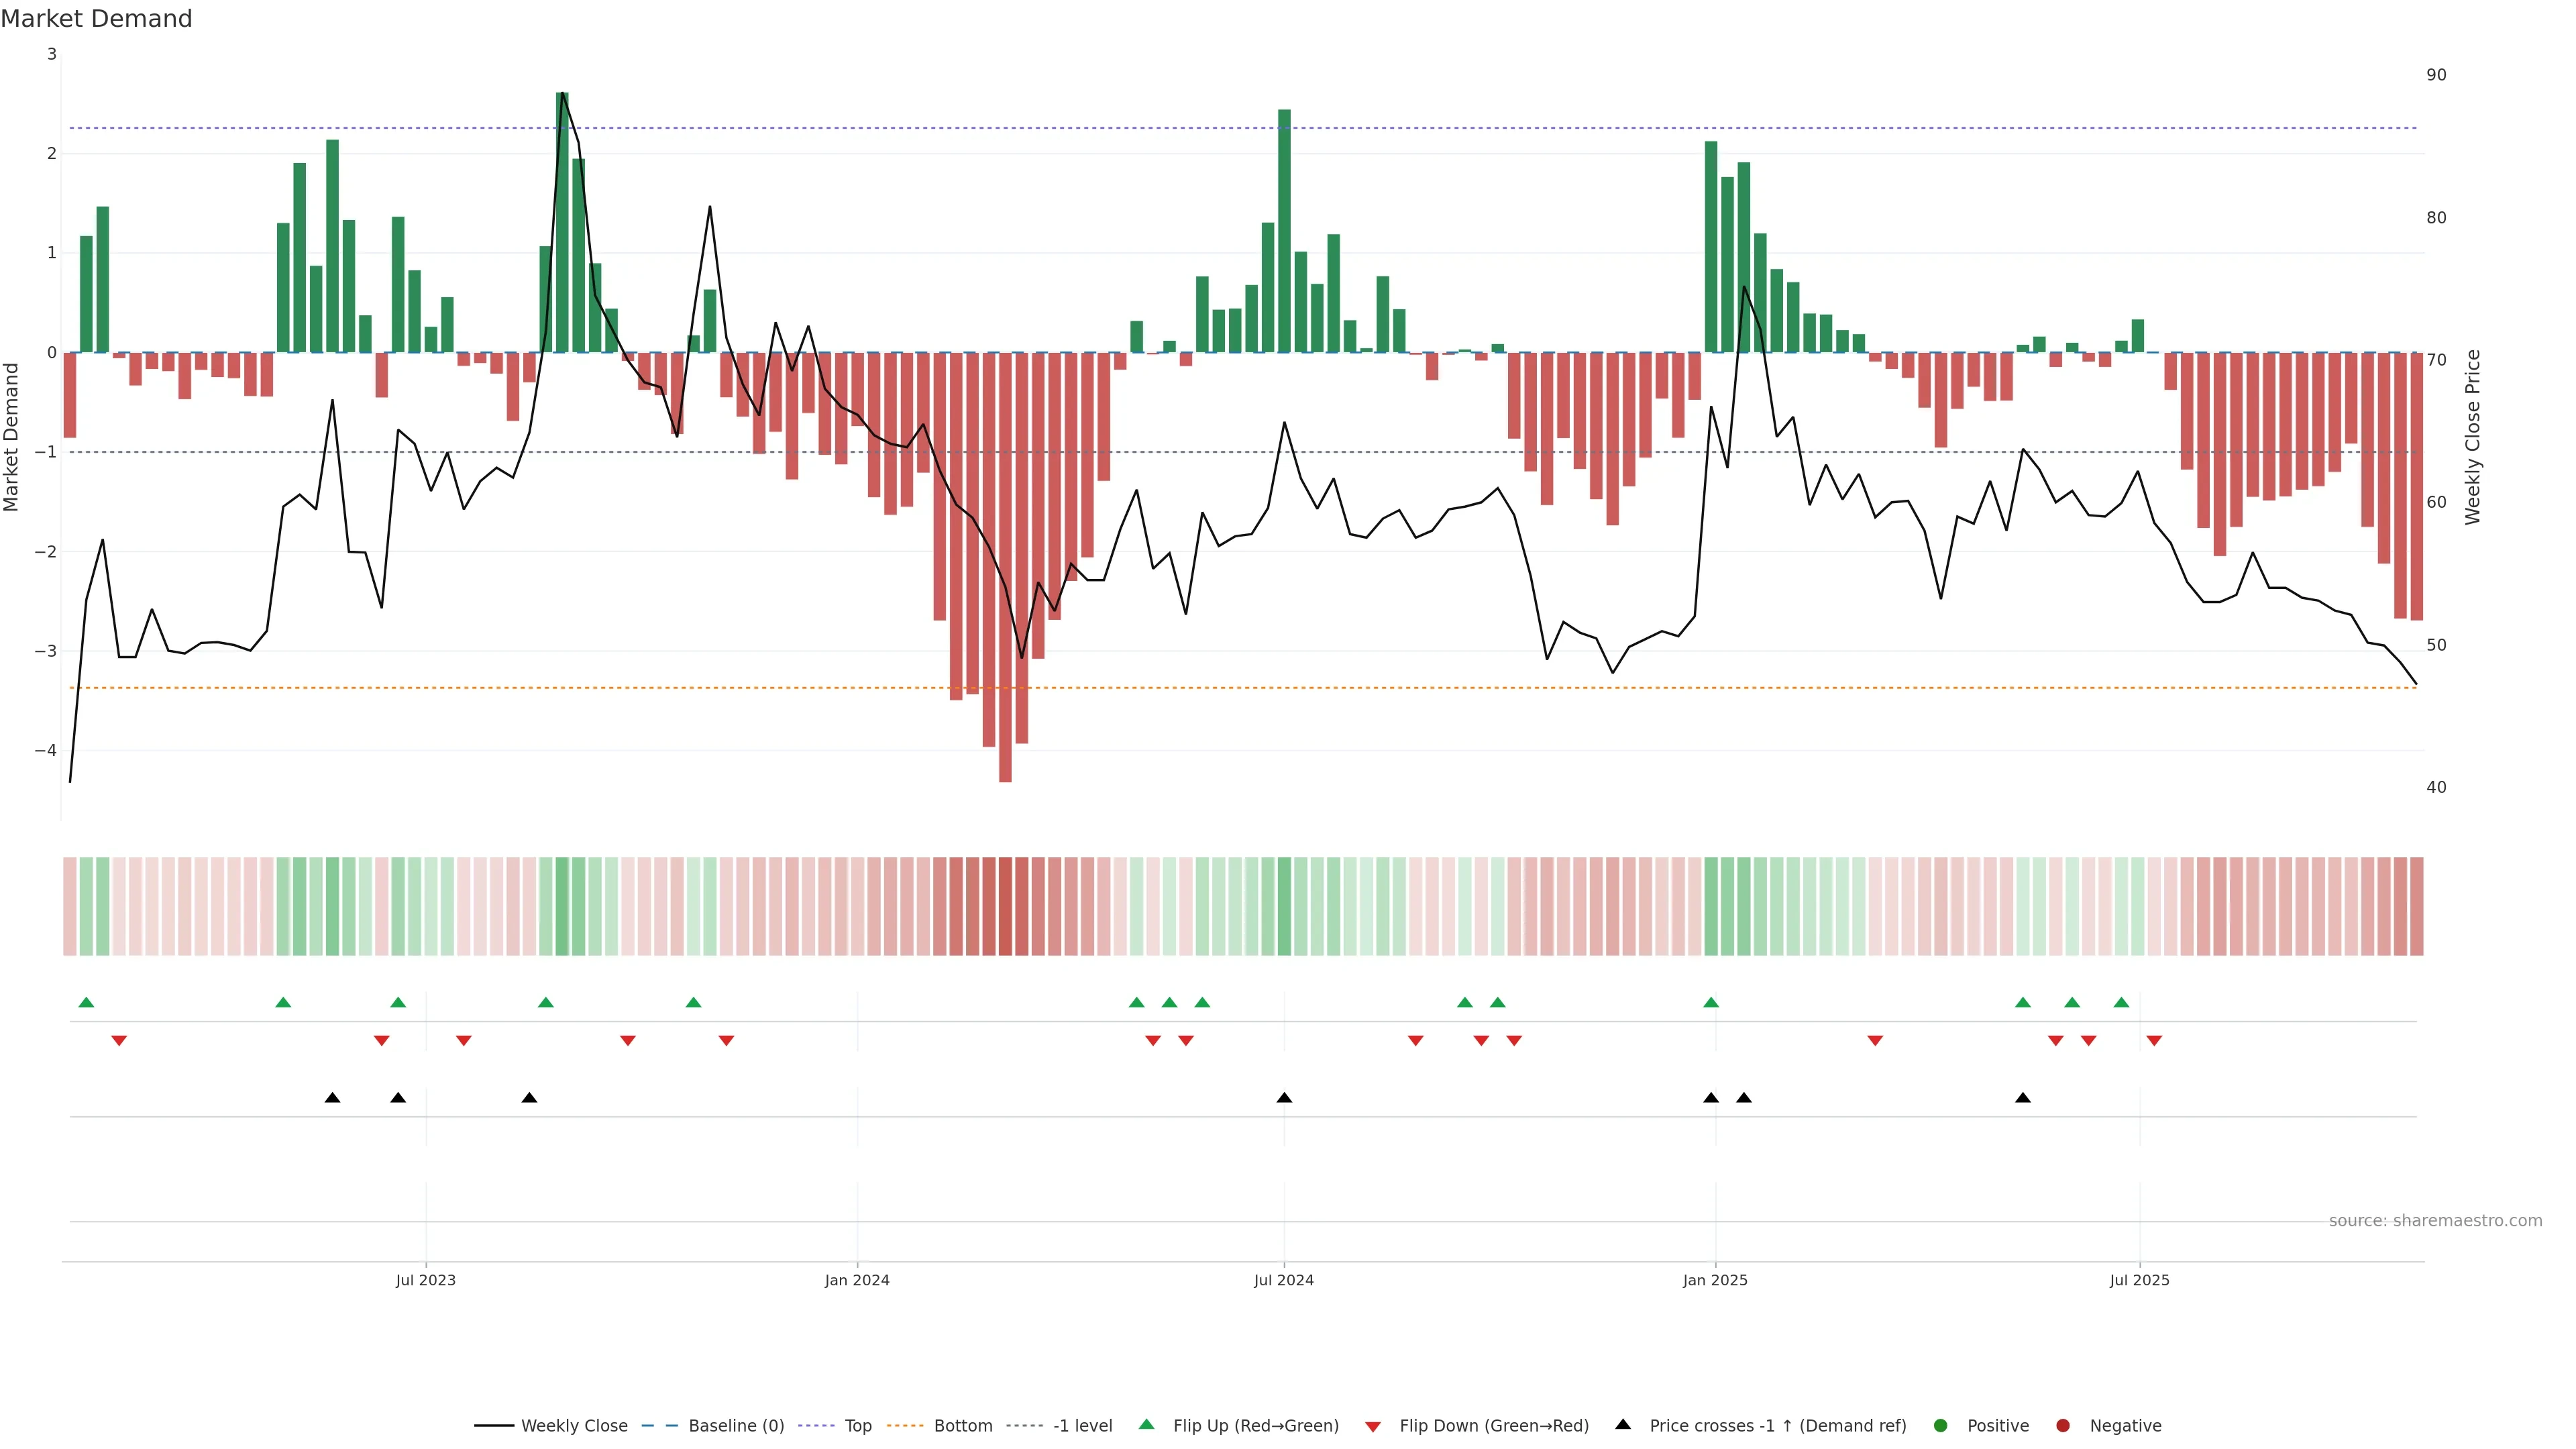Screen dimensions: 2576x1449
Task: Click the Weekly Close Price axis title
Action: coord(2472,437)
